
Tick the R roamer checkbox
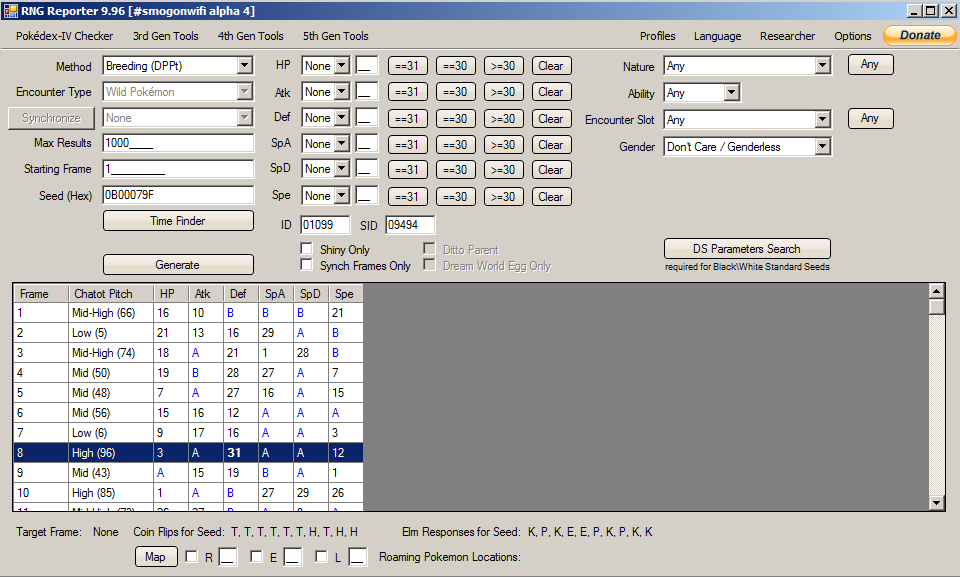(x=192, y=556)
